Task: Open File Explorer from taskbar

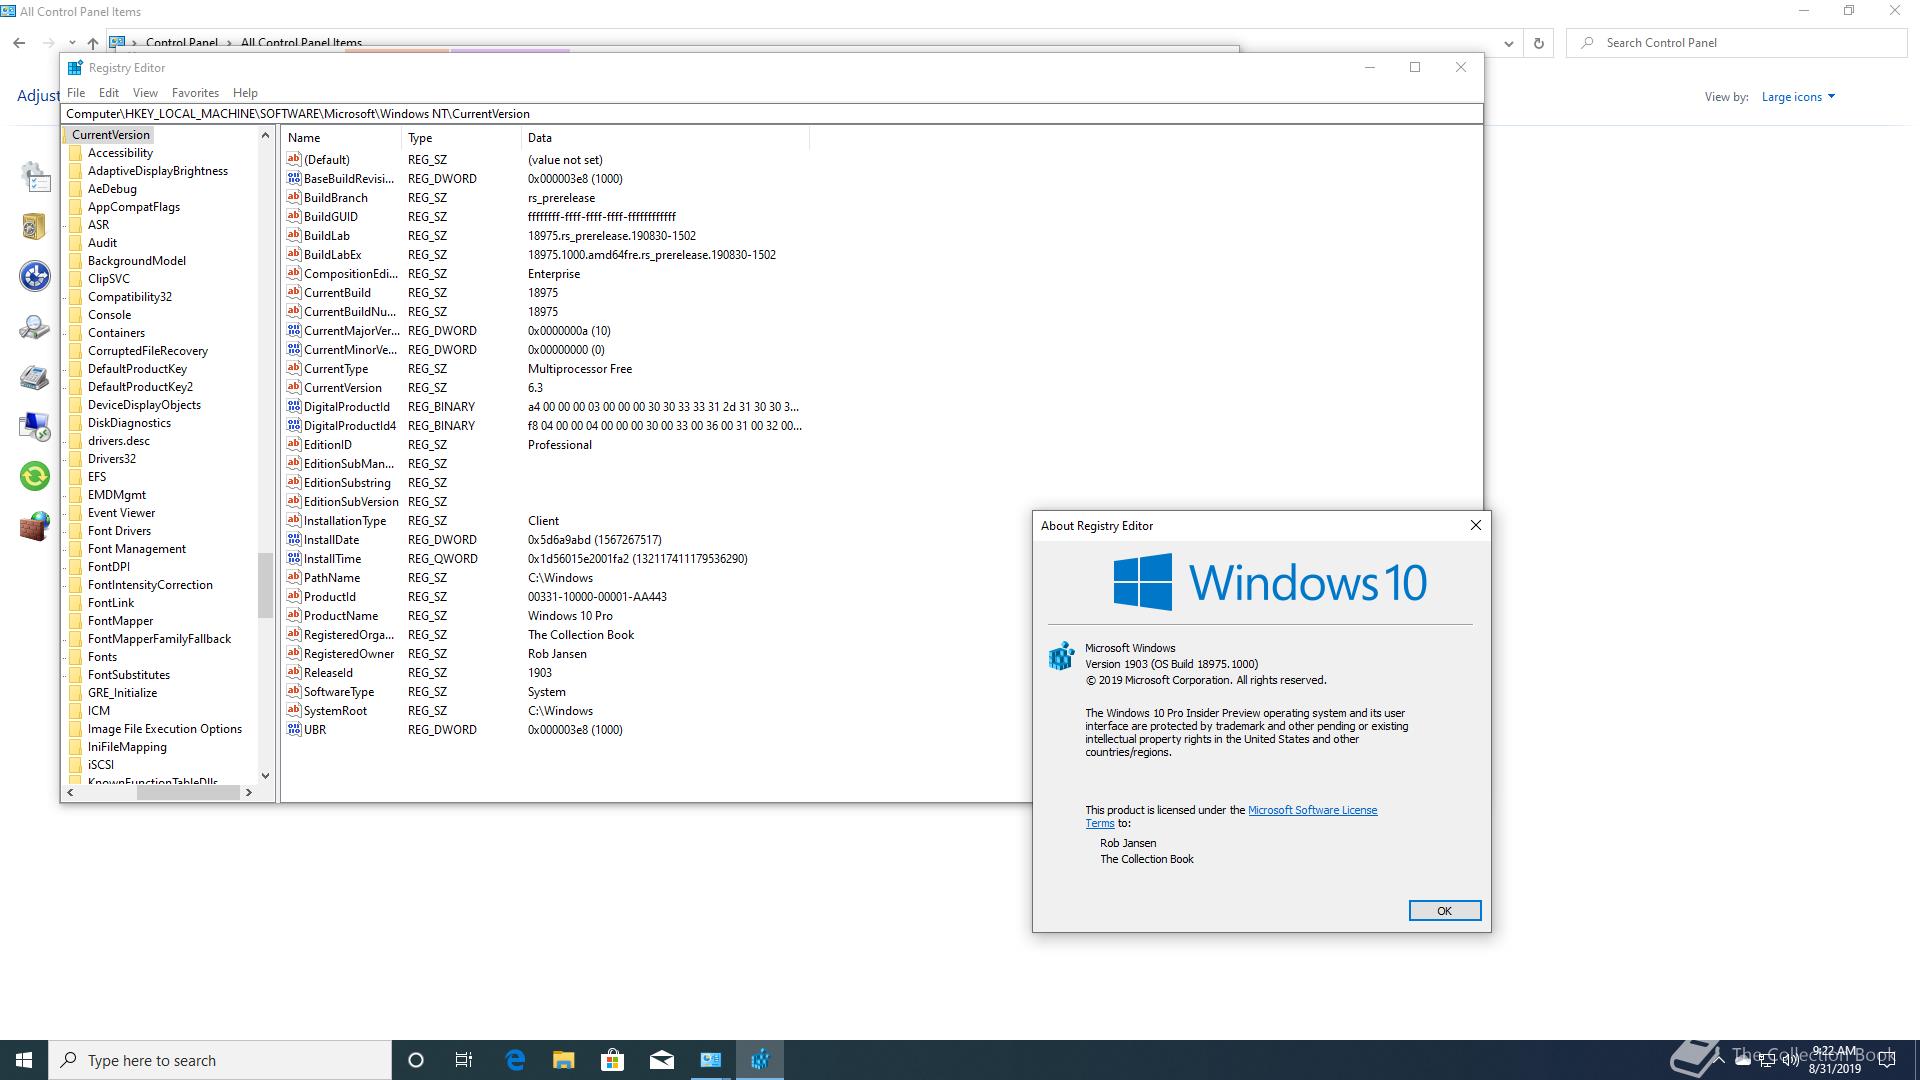Action: (x=564, y=1060)
